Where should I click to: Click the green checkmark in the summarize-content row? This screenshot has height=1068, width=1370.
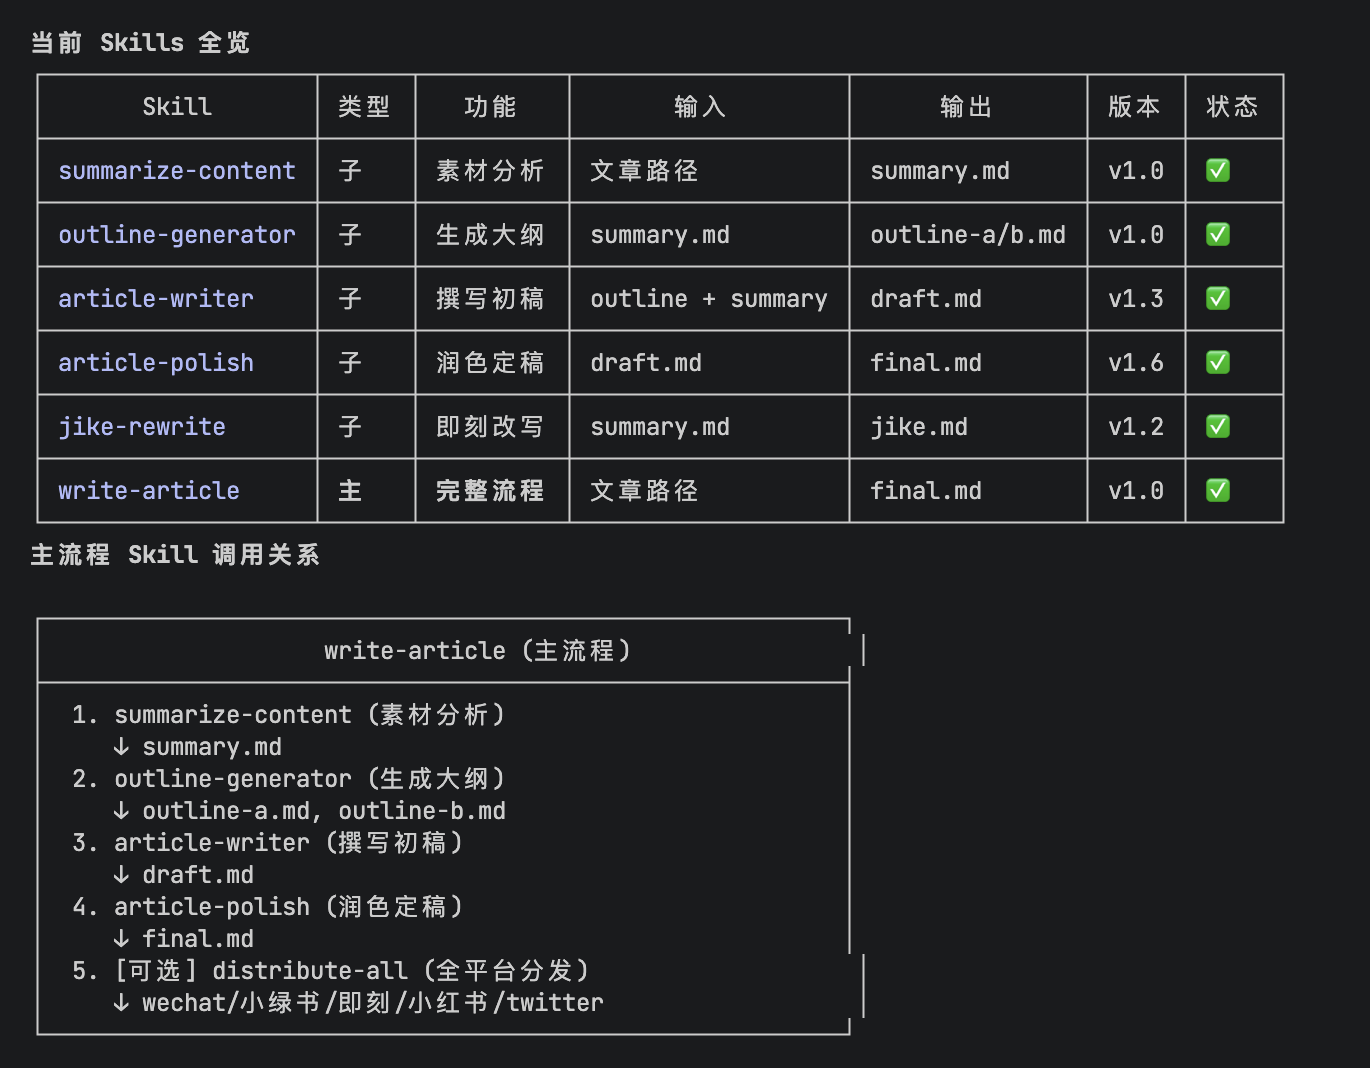(1217, 171)
